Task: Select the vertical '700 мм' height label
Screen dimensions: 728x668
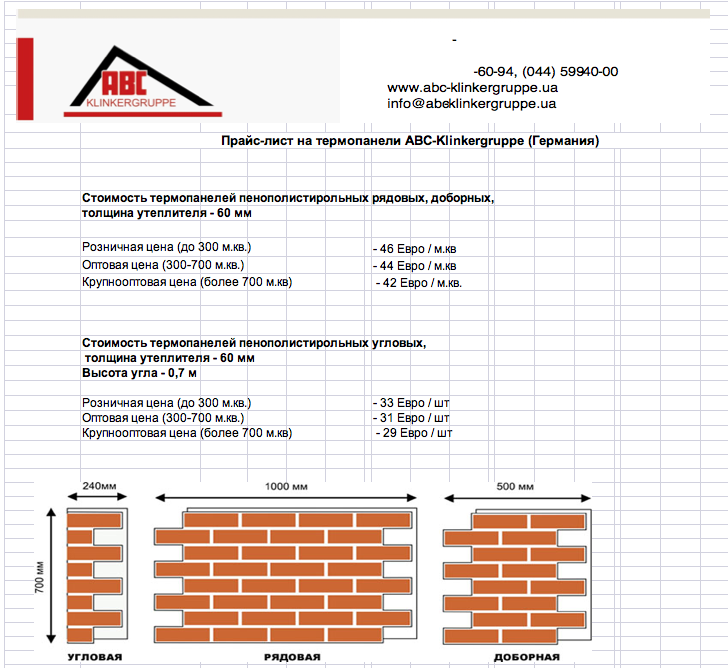Action: click(39, 577)
